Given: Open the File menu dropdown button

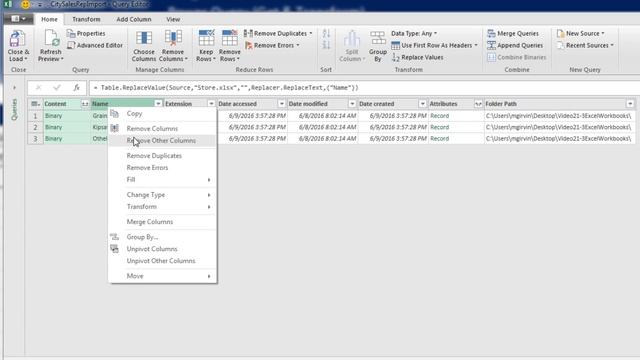Looking at the screenshot, I should click(18, 19).
